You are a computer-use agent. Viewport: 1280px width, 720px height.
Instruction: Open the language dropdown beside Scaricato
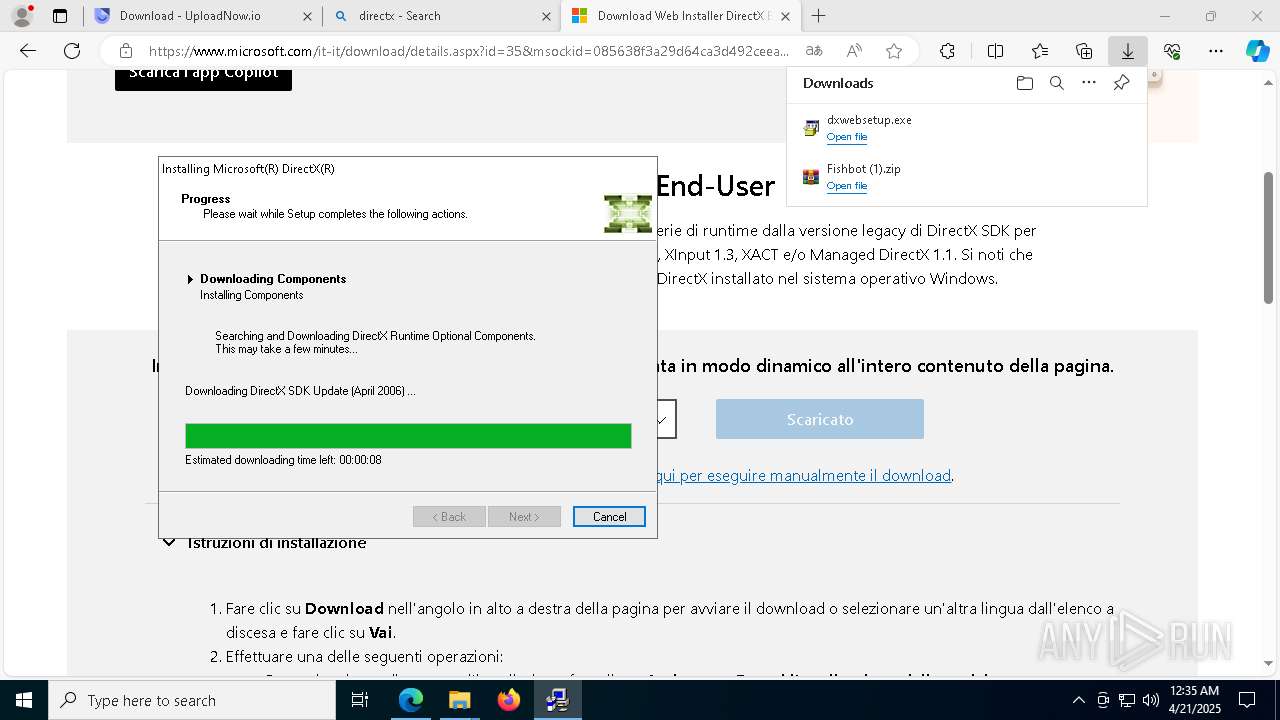[666, 419]
